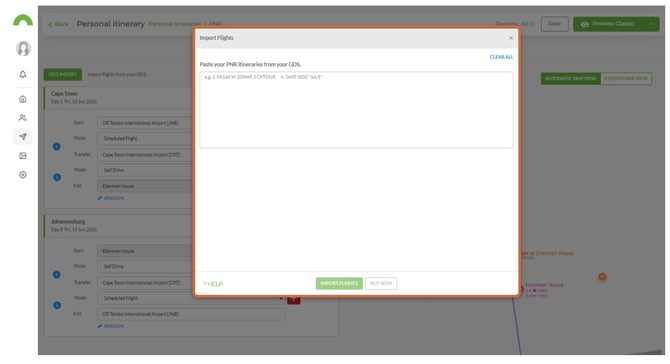The image size is (670, 364).
Task: Toggle Johannesburg directions checkbox
Action: pos(111,326)
